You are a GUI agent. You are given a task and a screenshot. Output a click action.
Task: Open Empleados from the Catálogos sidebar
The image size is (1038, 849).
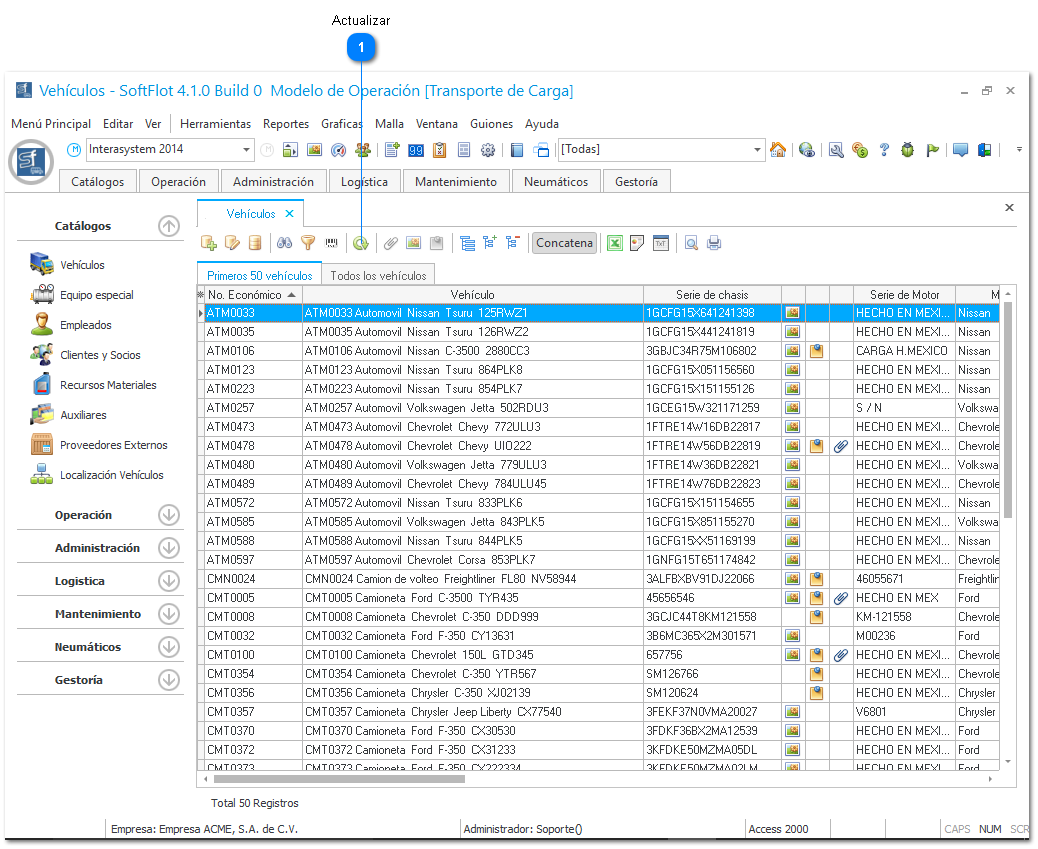pos(86,325)
